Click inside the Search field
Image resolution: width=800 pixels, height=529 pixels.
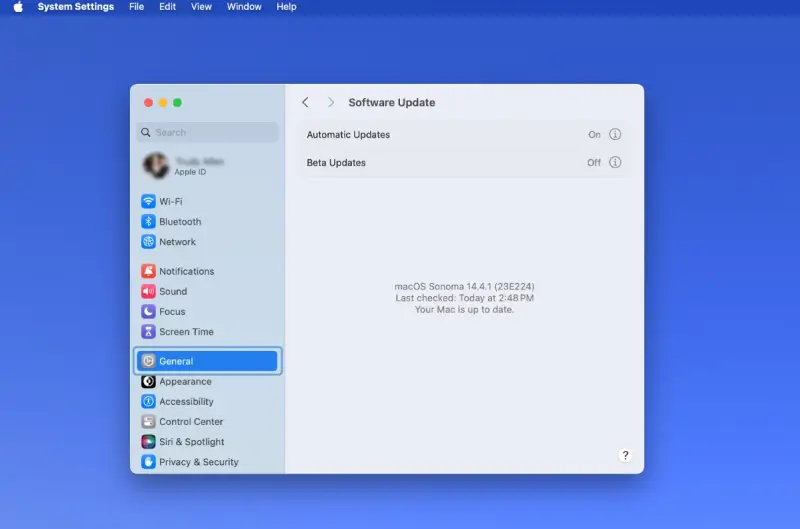click(208, 132)
